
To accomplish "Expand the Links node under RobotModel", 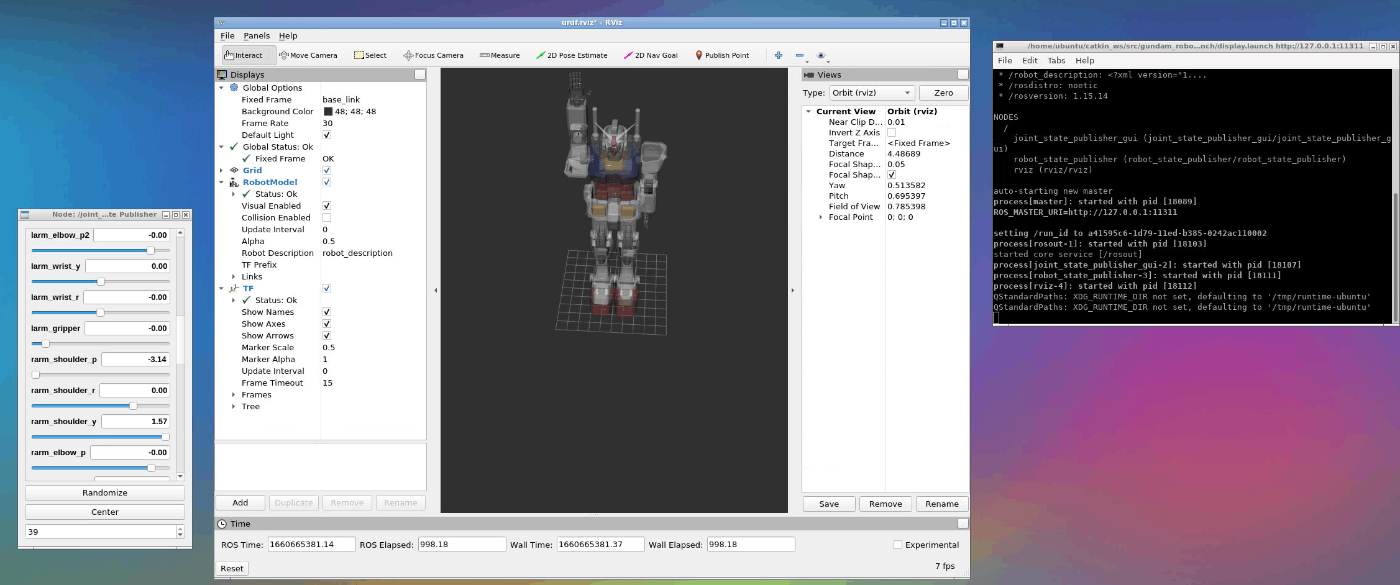I will pyautogui.click(x=234, y=276).
